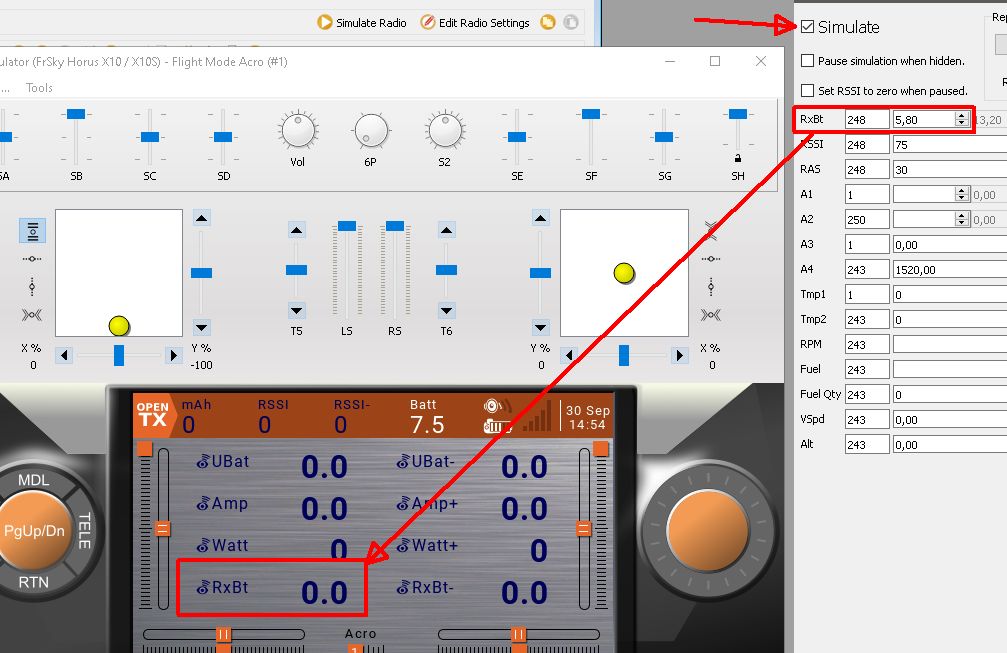Viewport: 1007px width, 653px height.
Task: Click the T5 trim down arrow
Action: pos(297,311)
